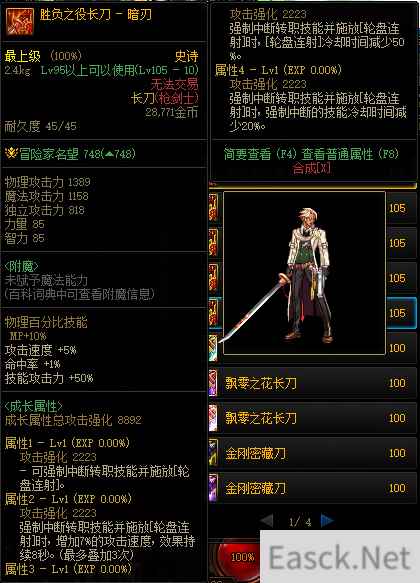Click the red 合成[X] link

point(311,168)
